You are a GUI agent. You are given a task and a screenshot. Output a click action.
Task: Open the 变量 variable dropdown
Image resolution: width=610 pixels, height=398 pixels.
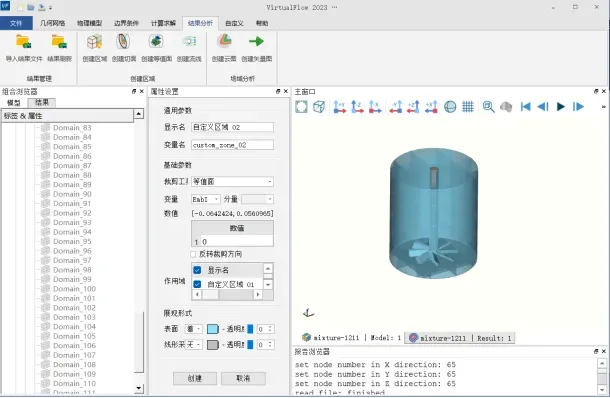(206, 199)
